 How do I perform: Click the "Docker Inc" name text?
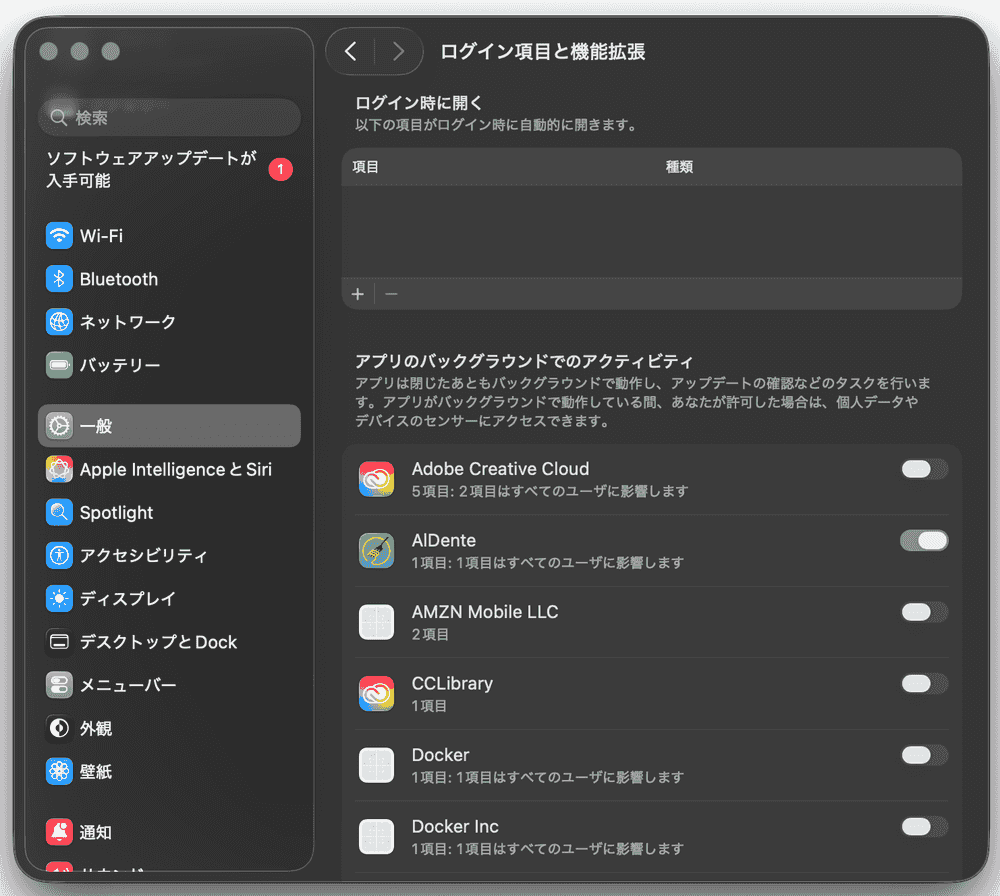(x=455, y=826)
